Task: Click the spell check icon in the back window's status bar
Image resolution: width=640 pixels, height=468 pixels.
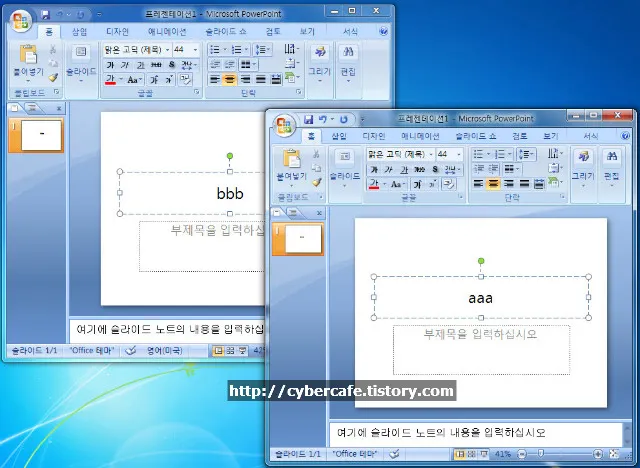Action: pos(130,351)
